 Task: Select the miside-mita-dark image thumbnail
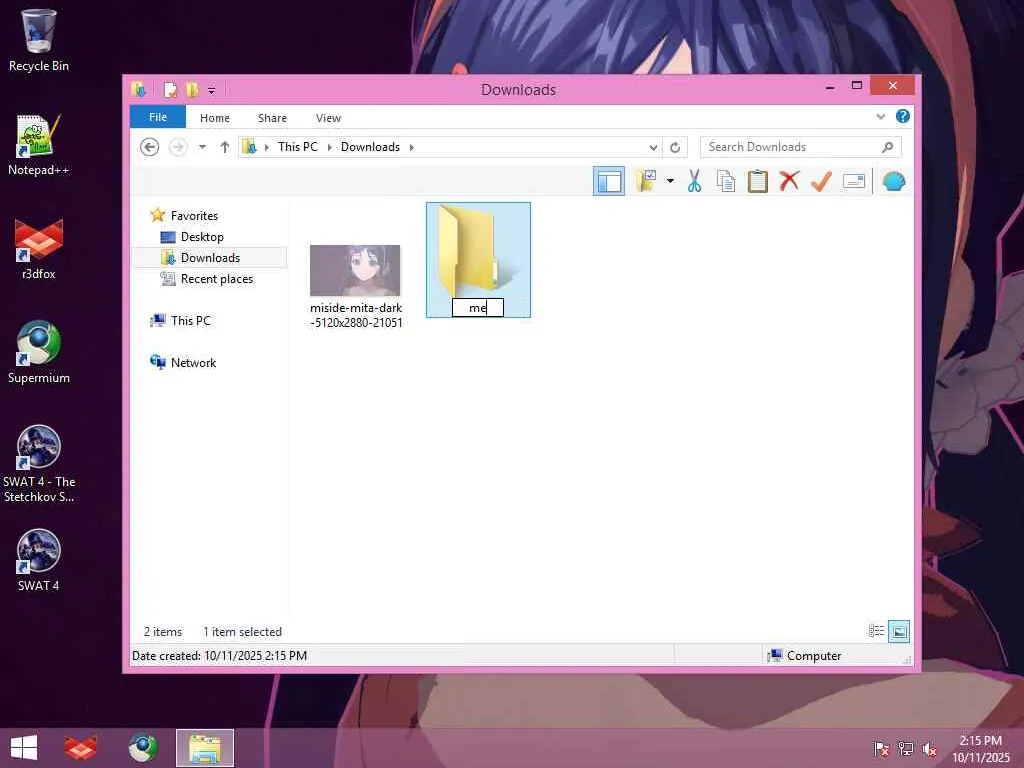pos(355,270)
